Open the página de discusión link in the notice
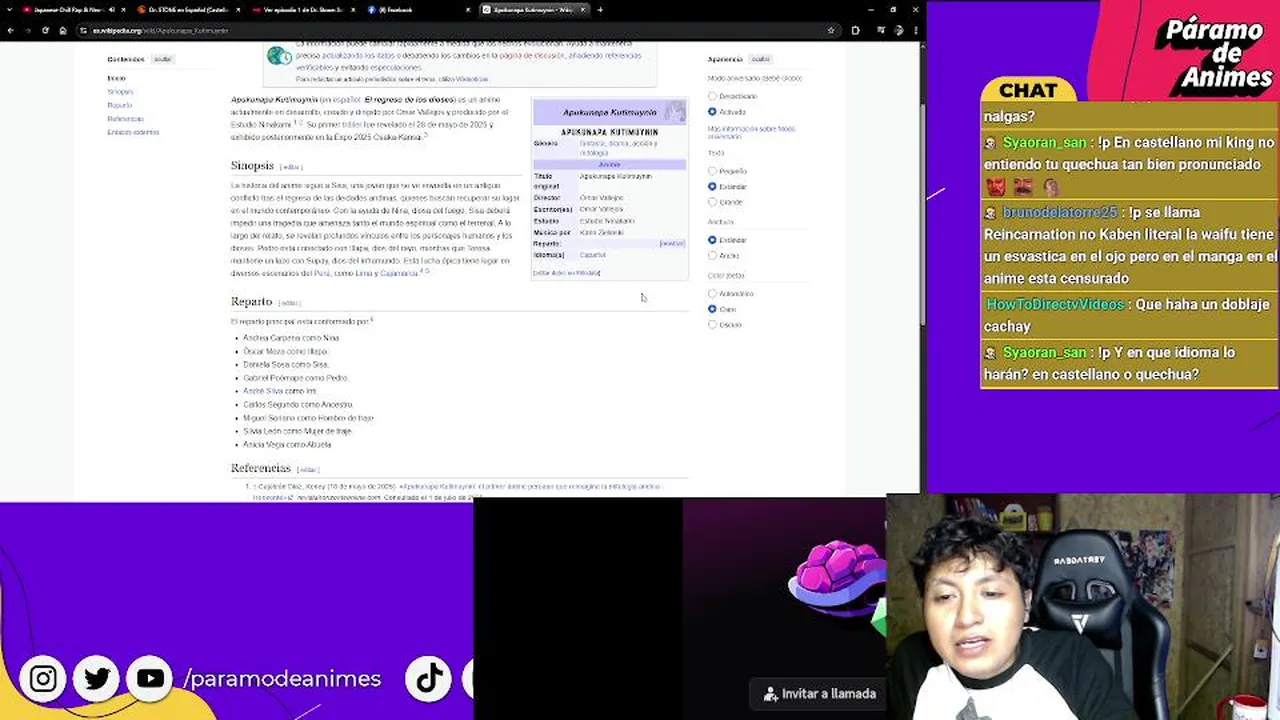This screenshot has width=1280, height=720. point(532,56)
